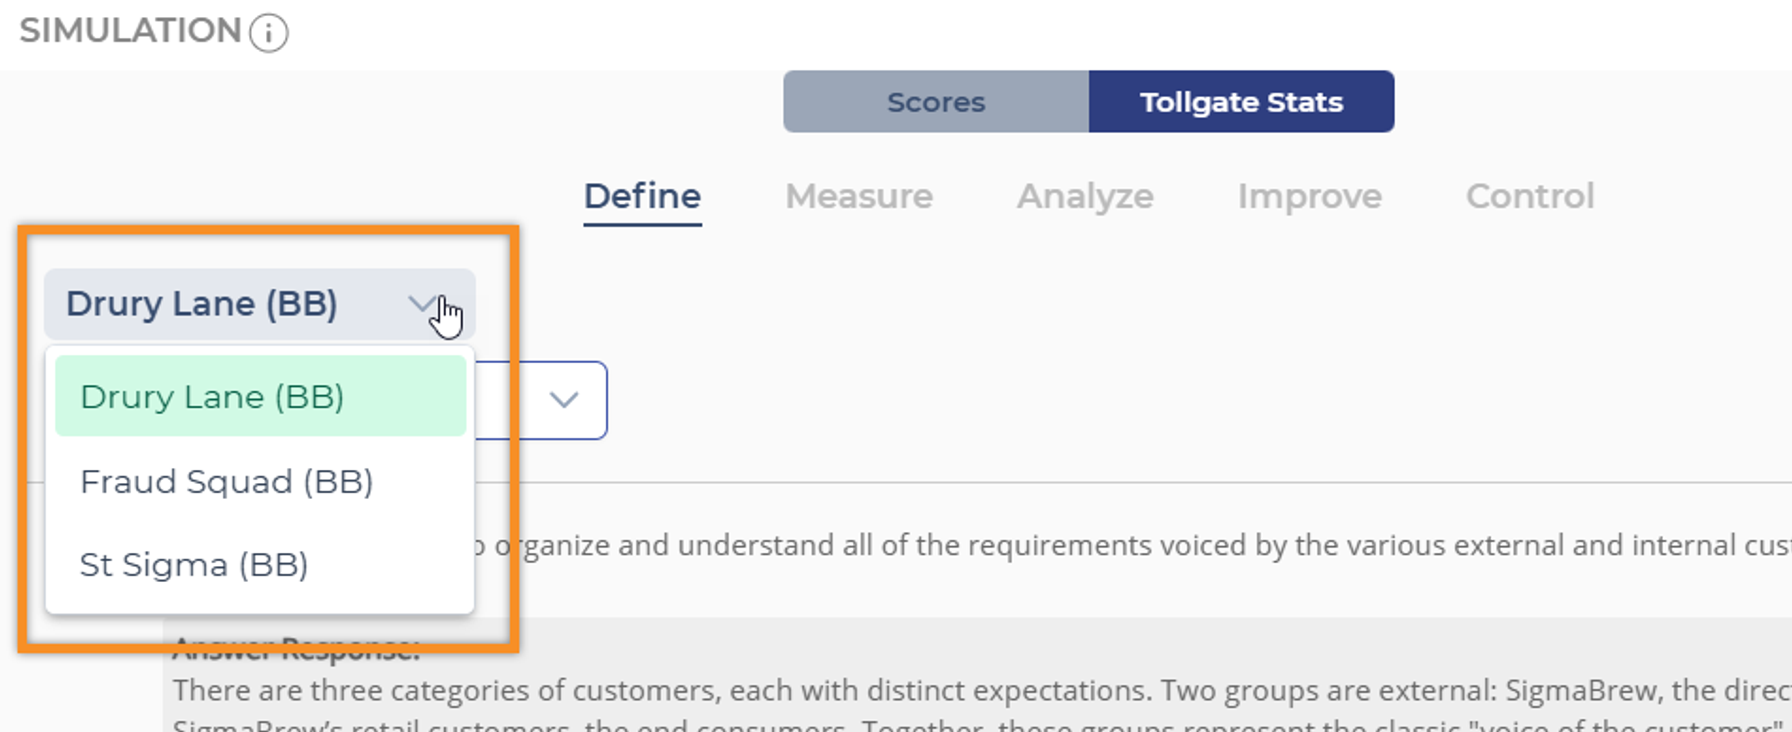Collapse the team selector using its chevron arrow
The image size is (1792, 732).
423,303
